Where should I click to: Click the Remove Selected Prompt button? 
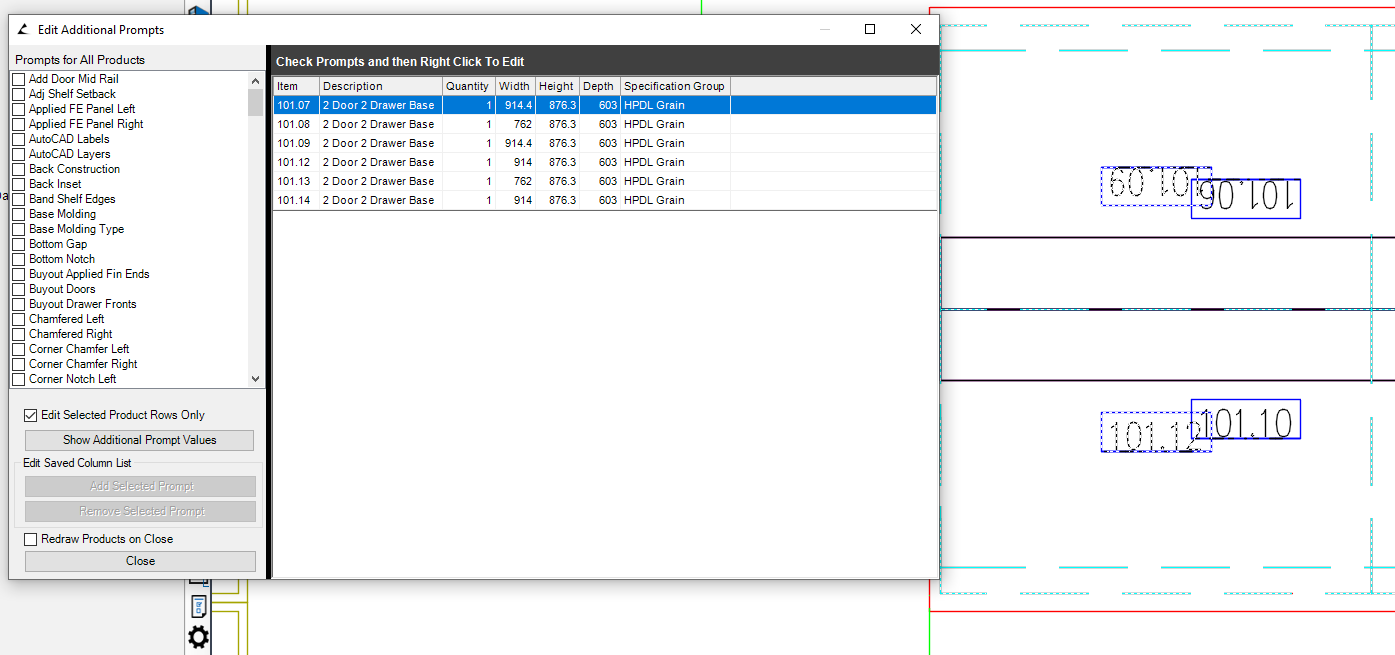pos(140,511)
